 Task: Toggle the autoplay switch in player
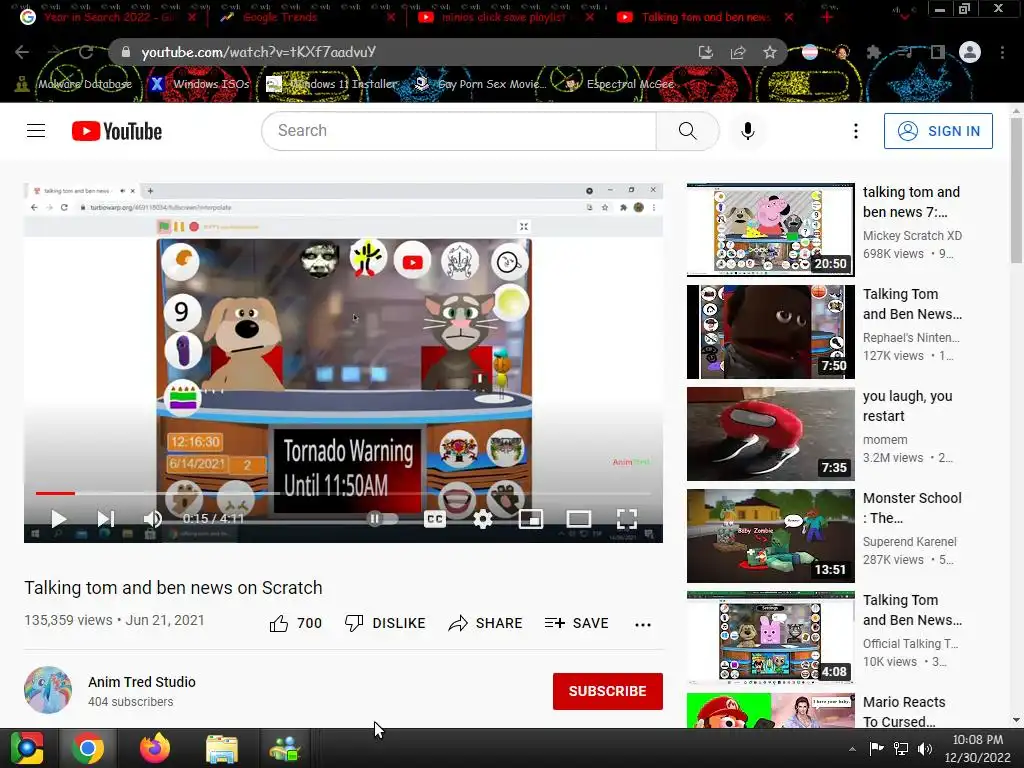383,519
